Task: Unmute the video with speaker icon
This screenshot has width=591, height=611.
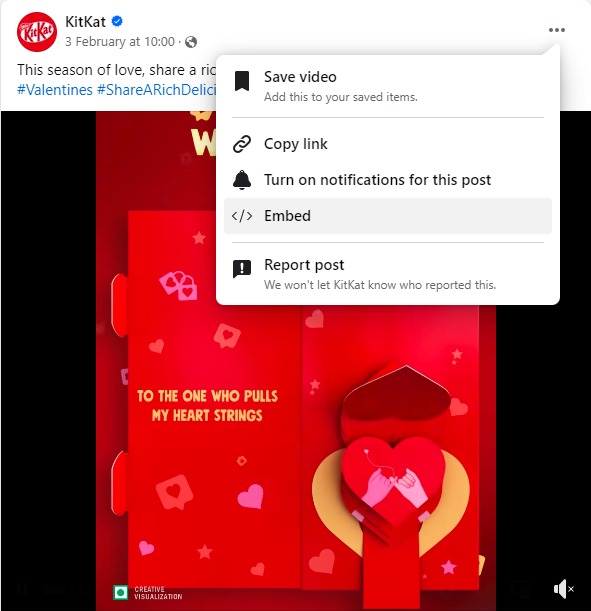Action: [563, 589]
